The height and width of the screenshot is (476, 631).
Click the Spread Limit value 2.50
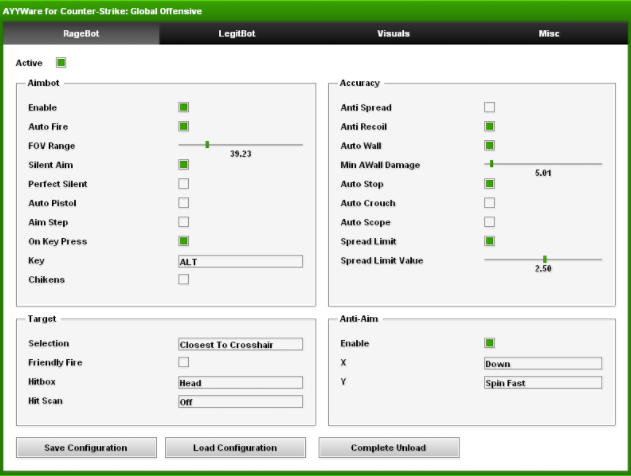point(543,268)
